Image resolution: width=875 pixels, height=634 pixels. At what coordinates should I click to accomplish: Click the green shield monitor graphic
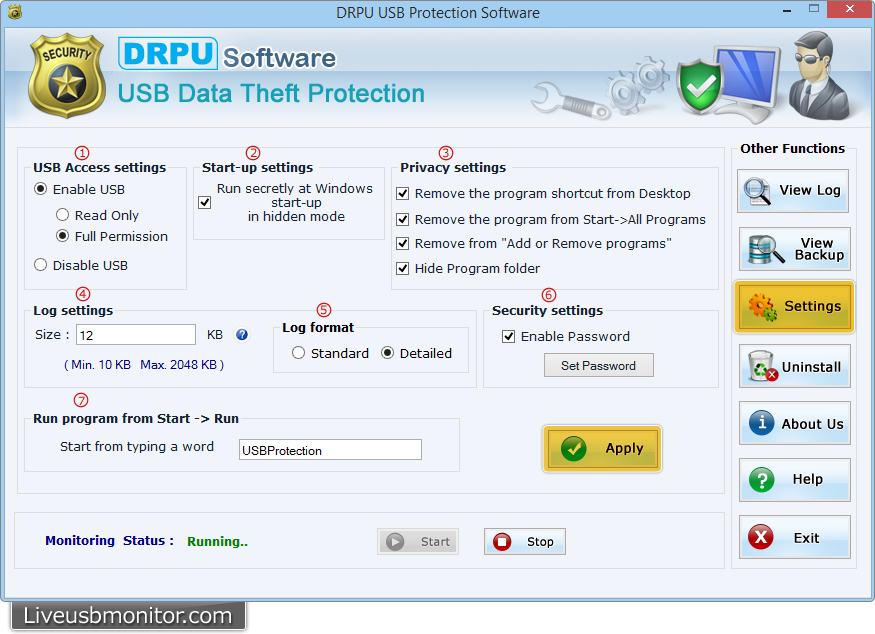pyautogui.click(x=728, y=84)
